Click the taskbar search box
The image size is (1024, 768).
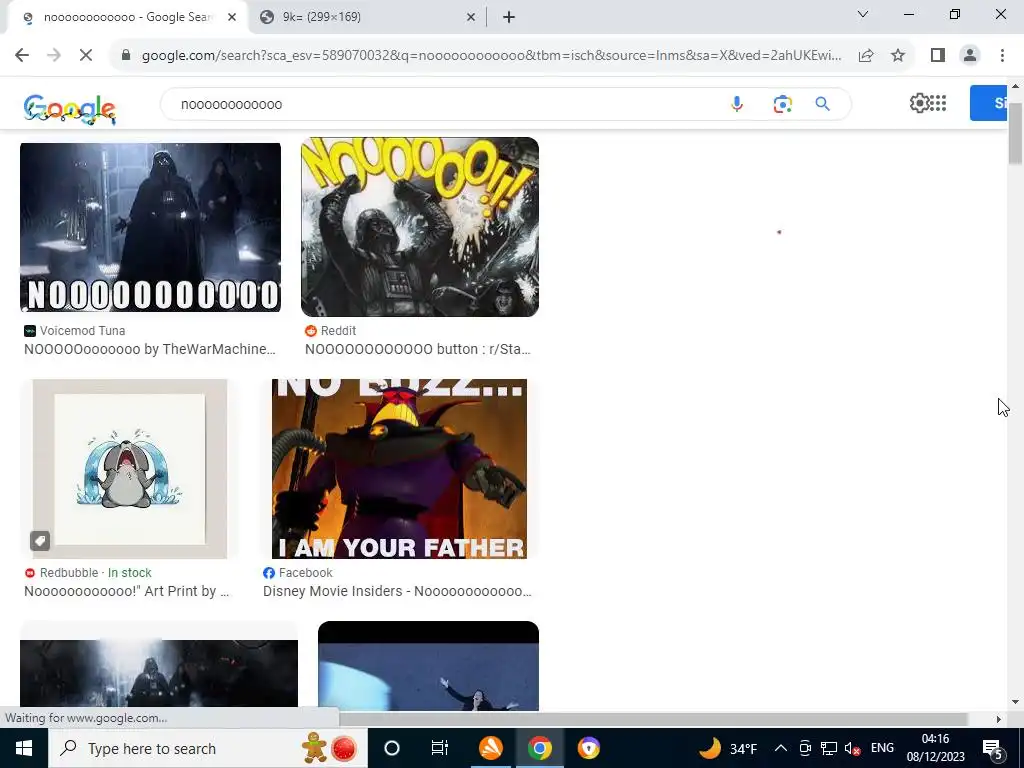point(208,748)
